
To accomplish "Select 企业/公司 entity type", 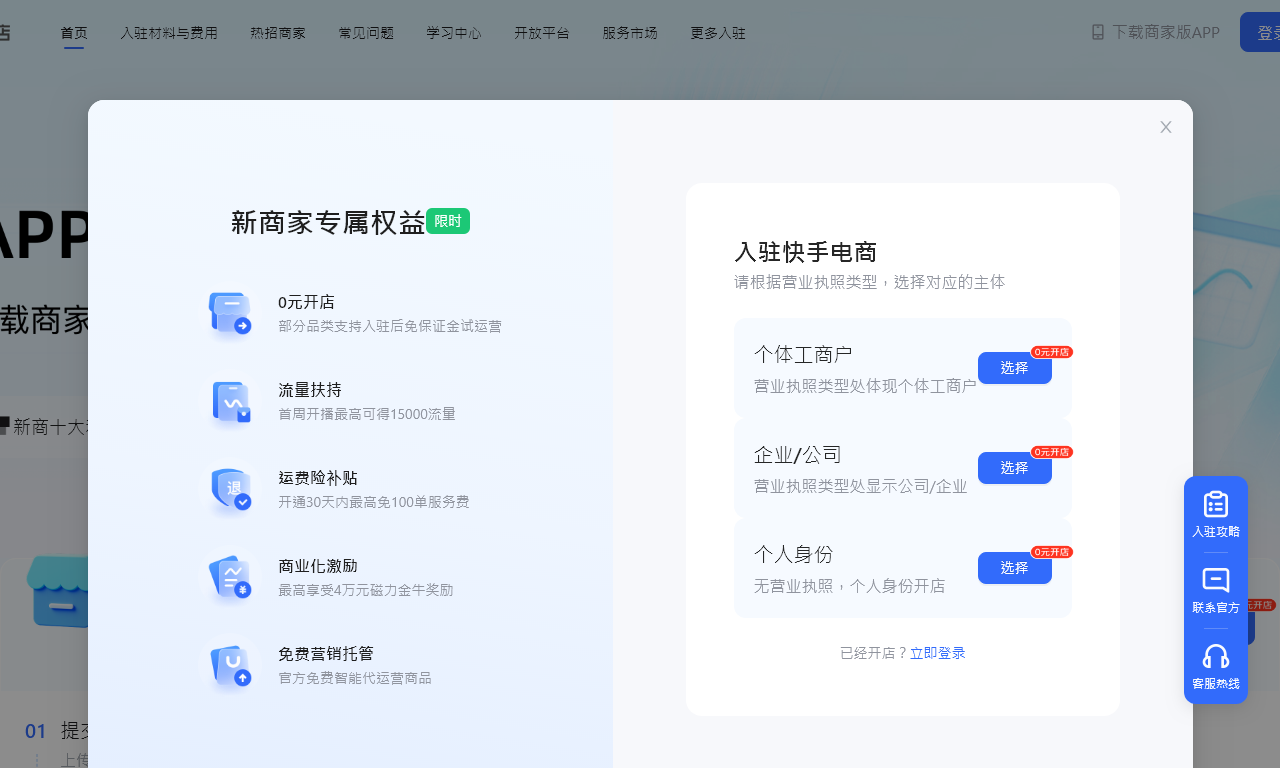I will pos(1015,468).
